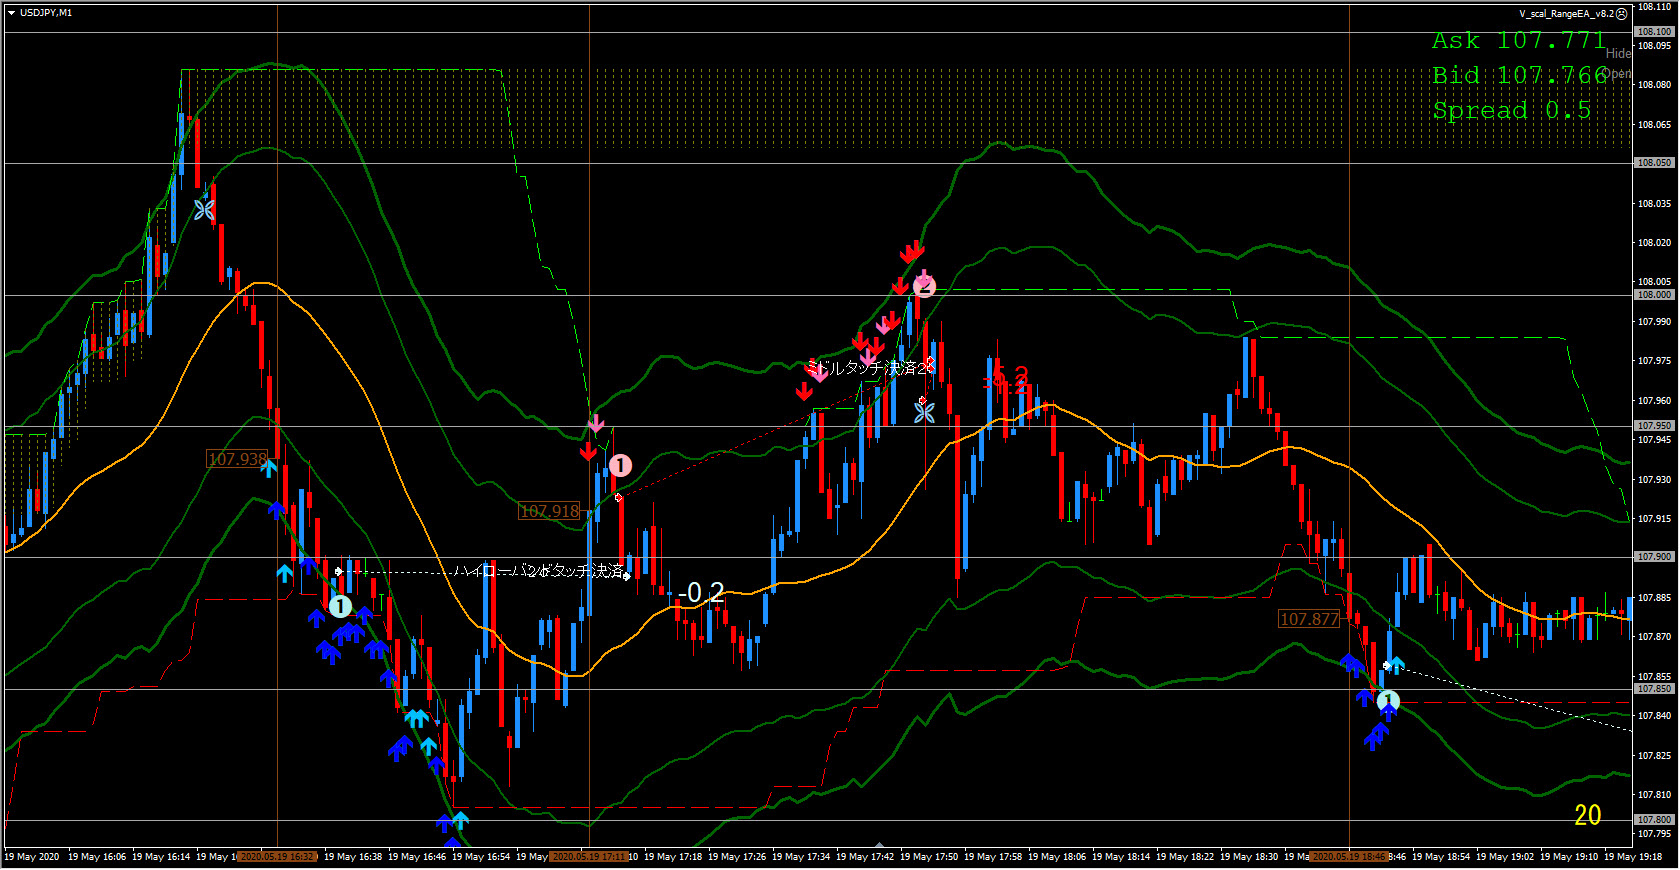Click the 19 May 17:58 time label

click(x=993, y=857)
